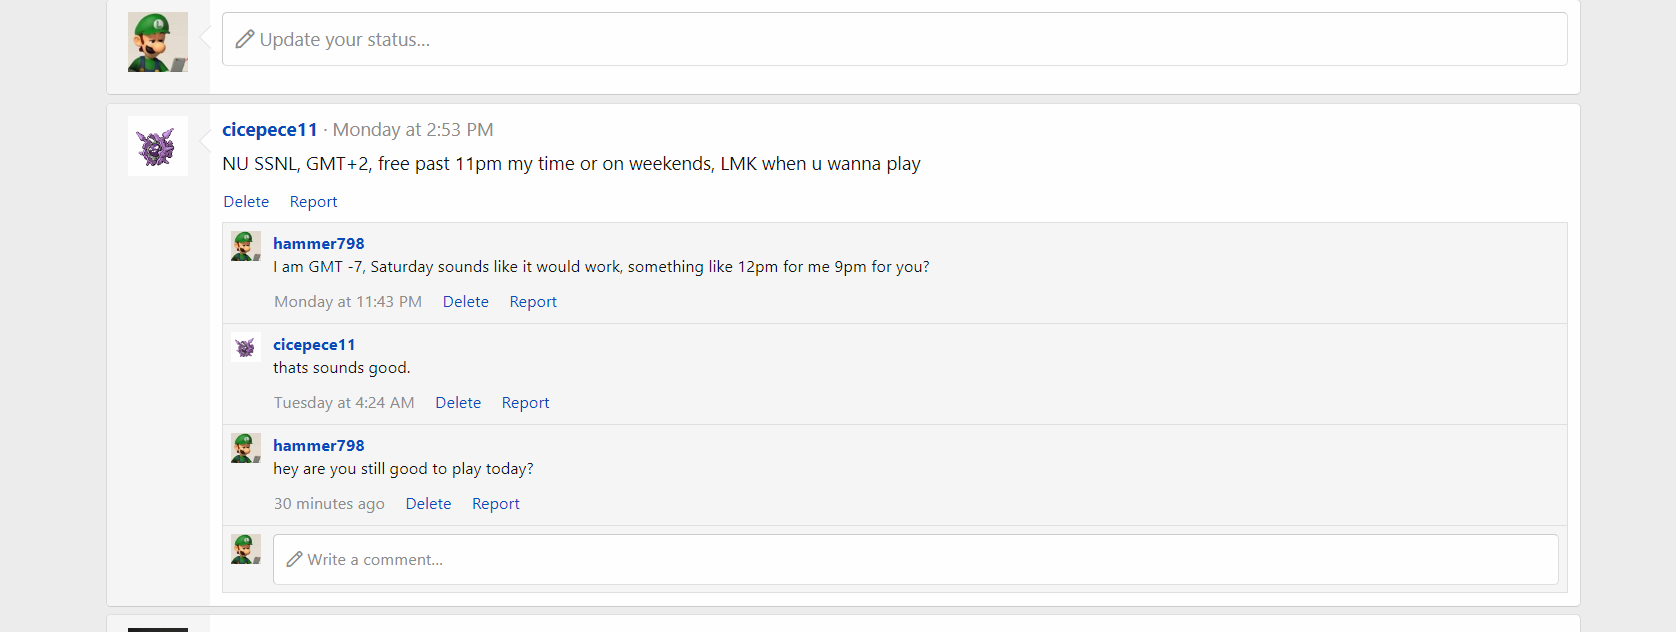Click hammer798's avatar on 'still good to play' comment
Image resolution: width=1676 pixels, height=632 pixels.
[246, 448]
